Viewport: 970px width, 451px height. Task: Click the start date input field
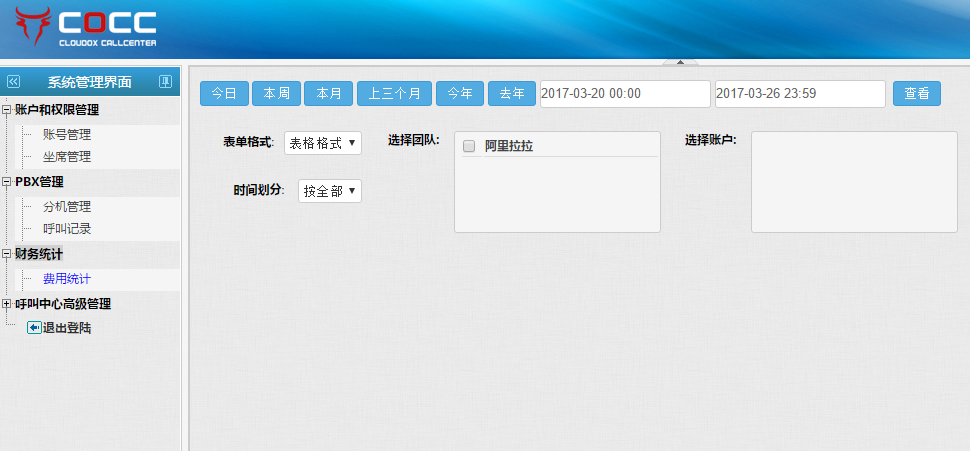click(x=624, y=93)
